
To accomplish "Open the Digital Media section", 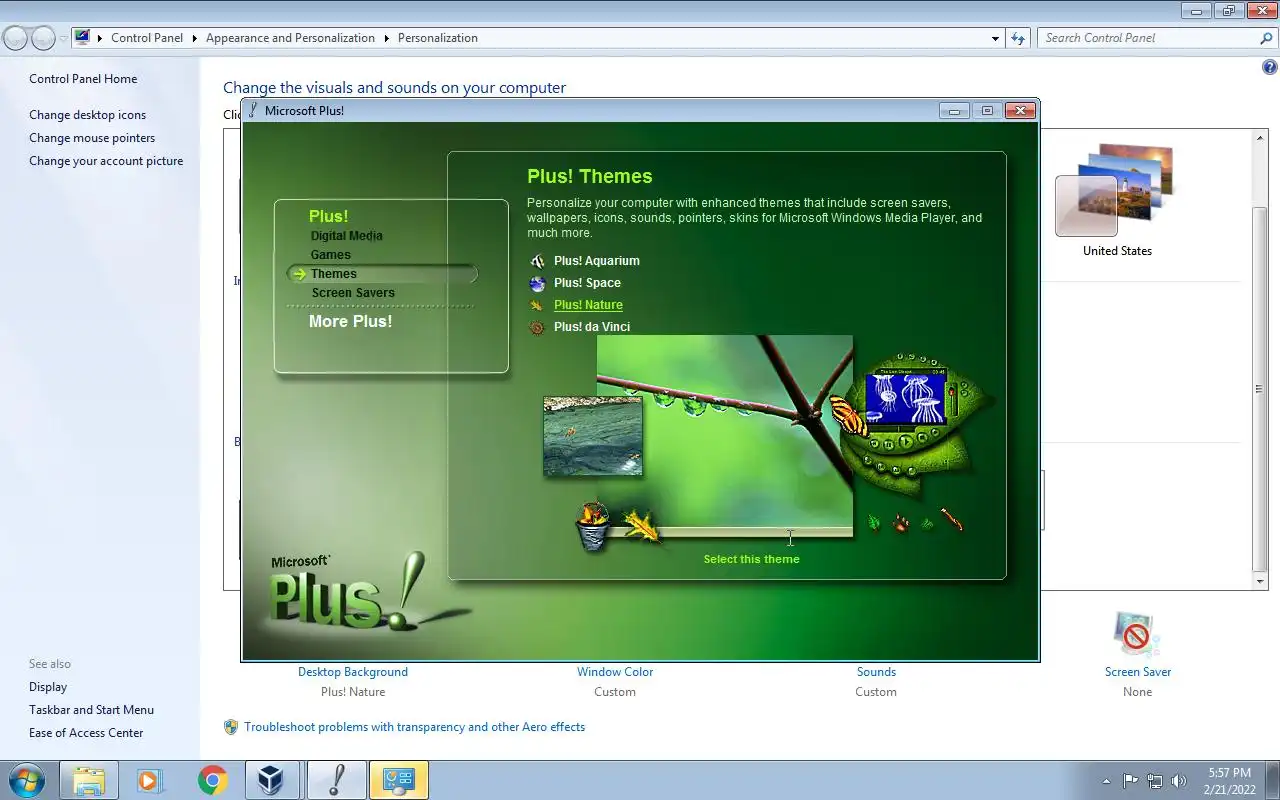I will pos(347,236).
